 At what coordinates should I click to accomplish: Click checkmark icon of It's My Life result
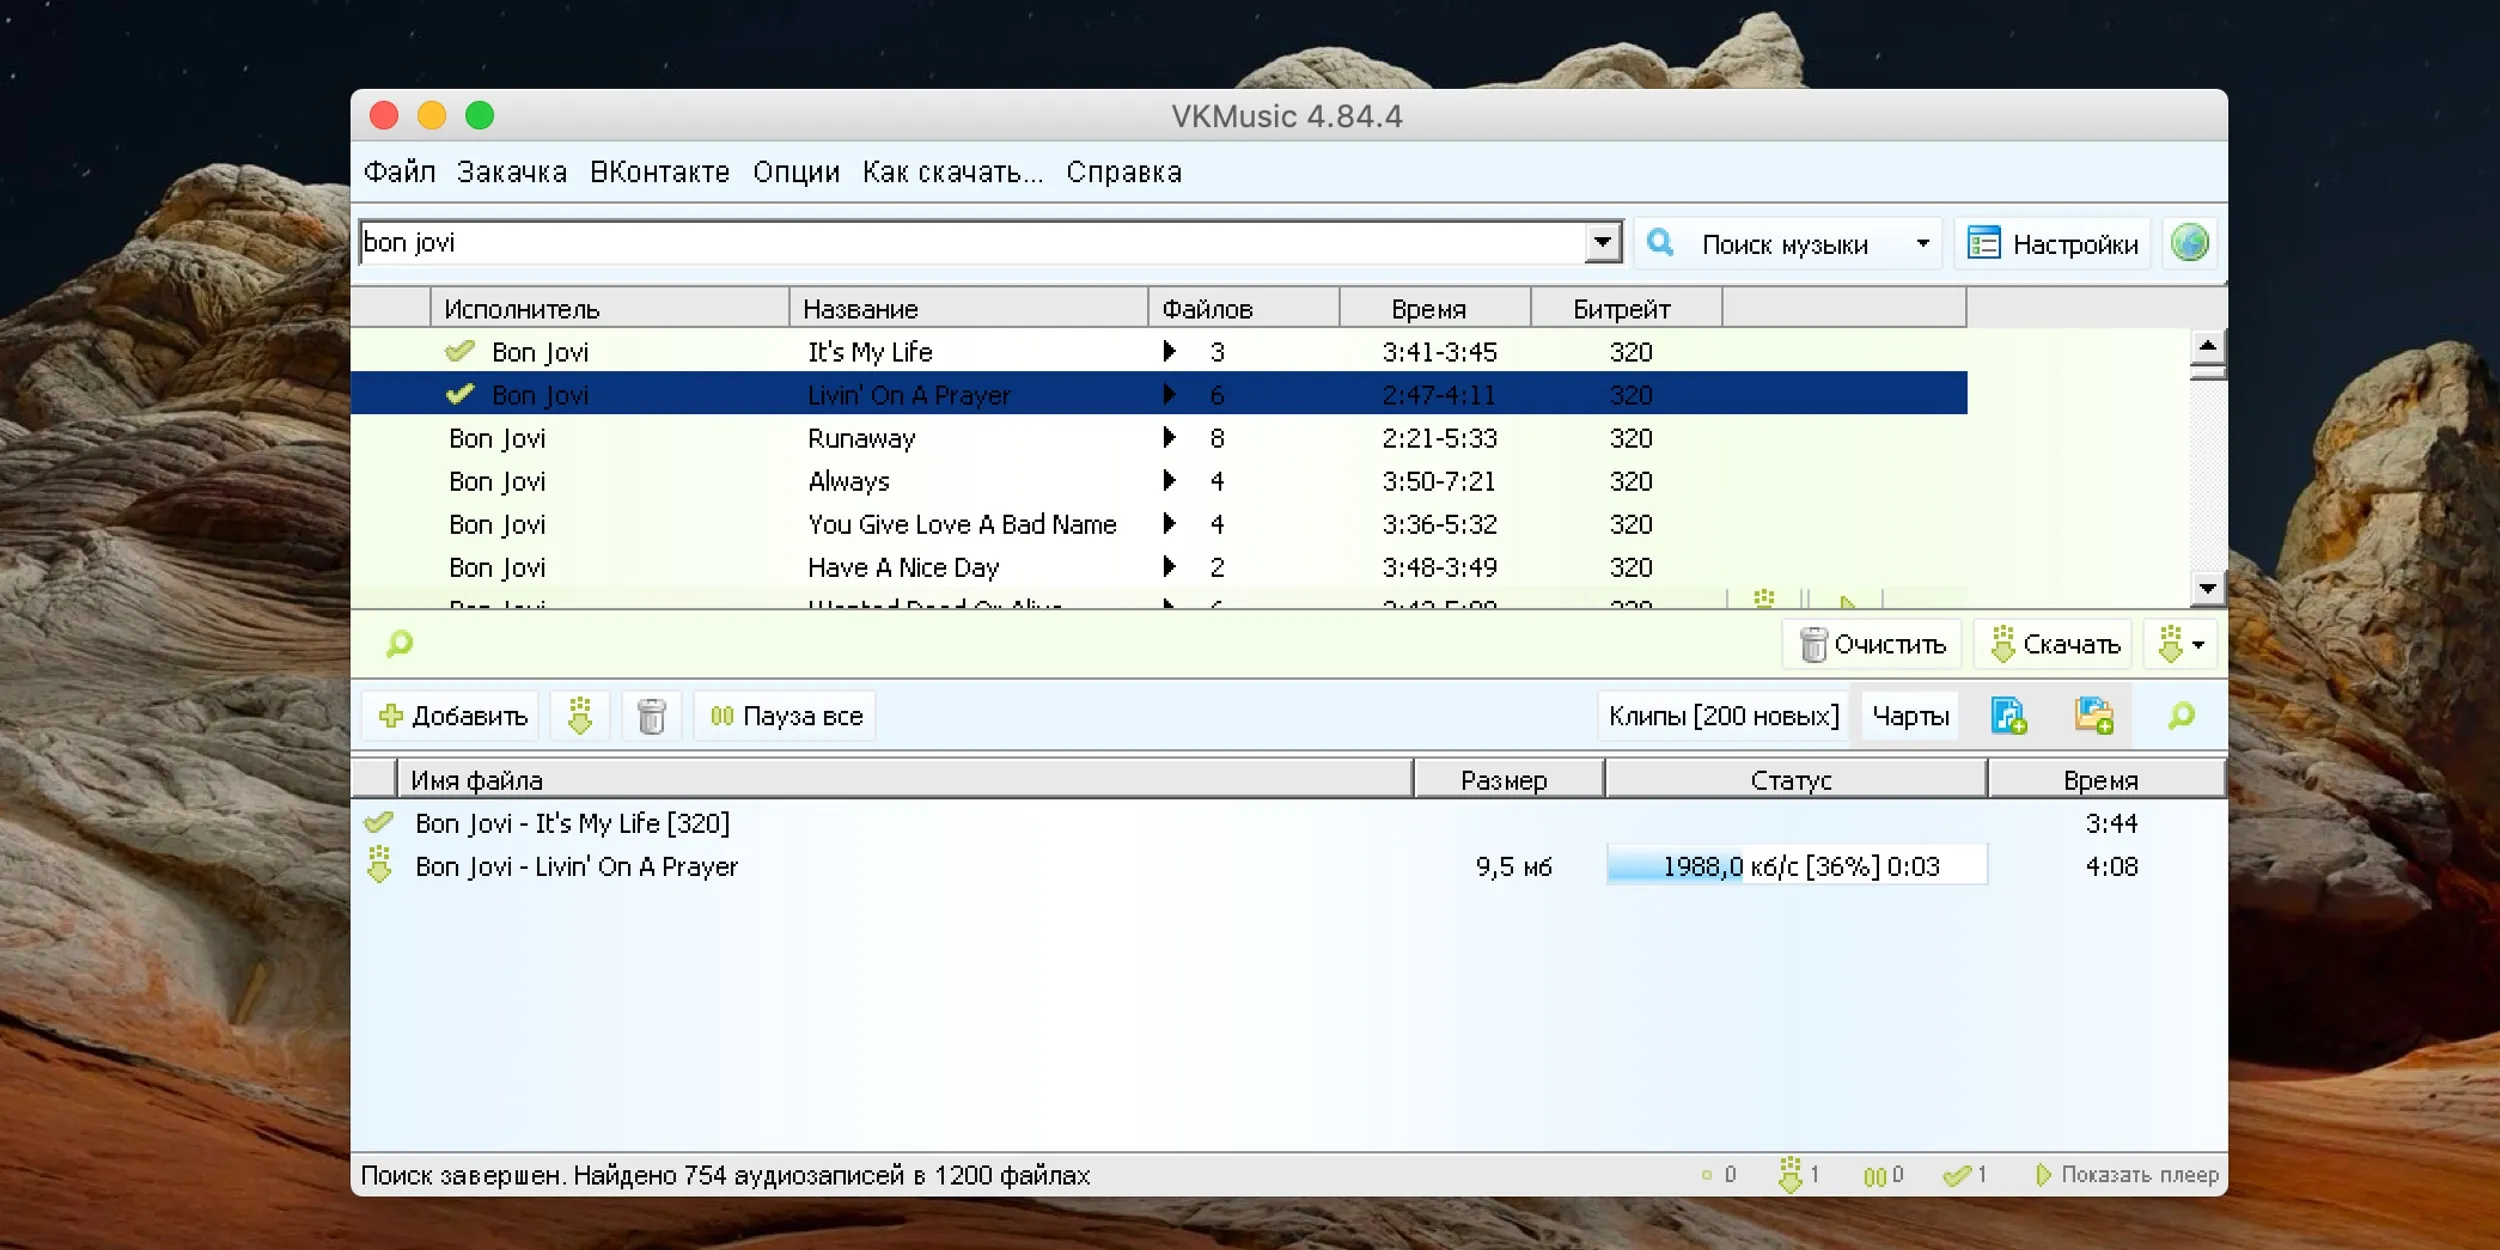coord(460,351)
